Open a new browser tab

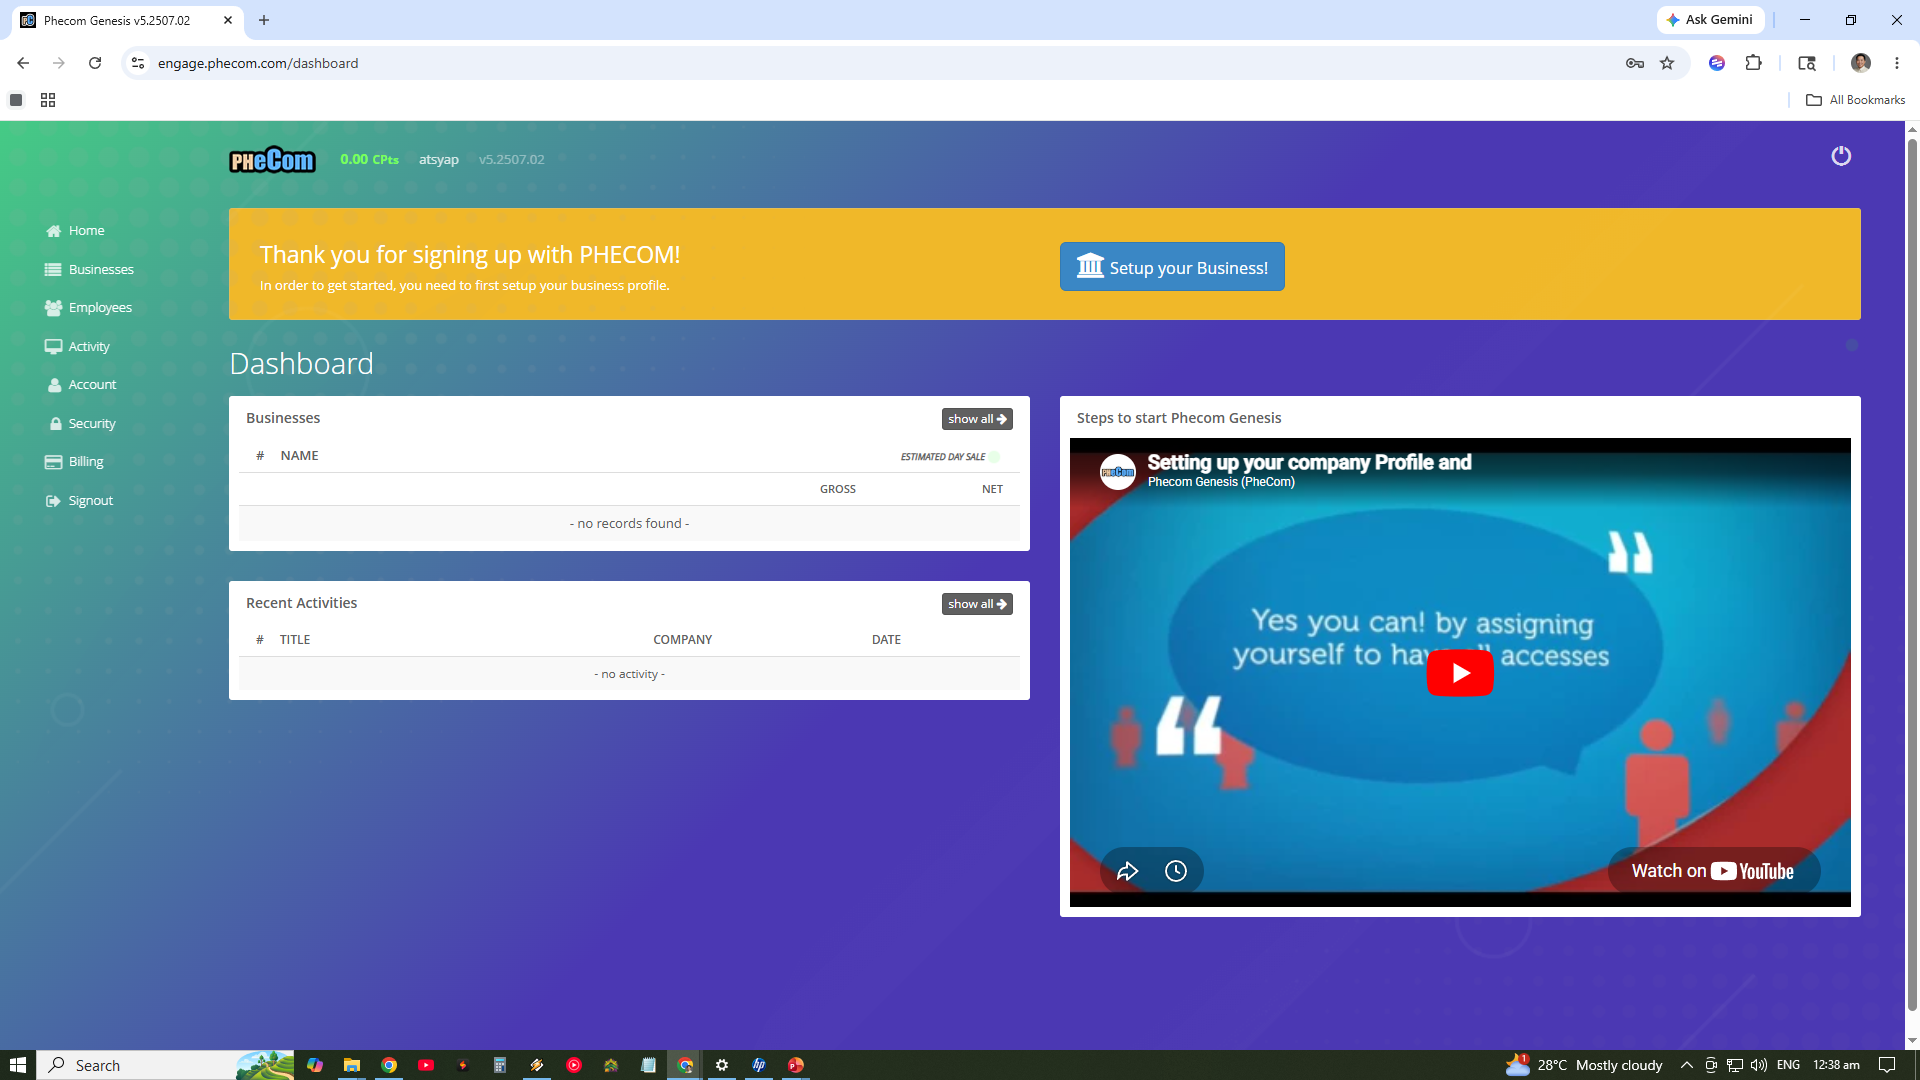pos(264,20)
